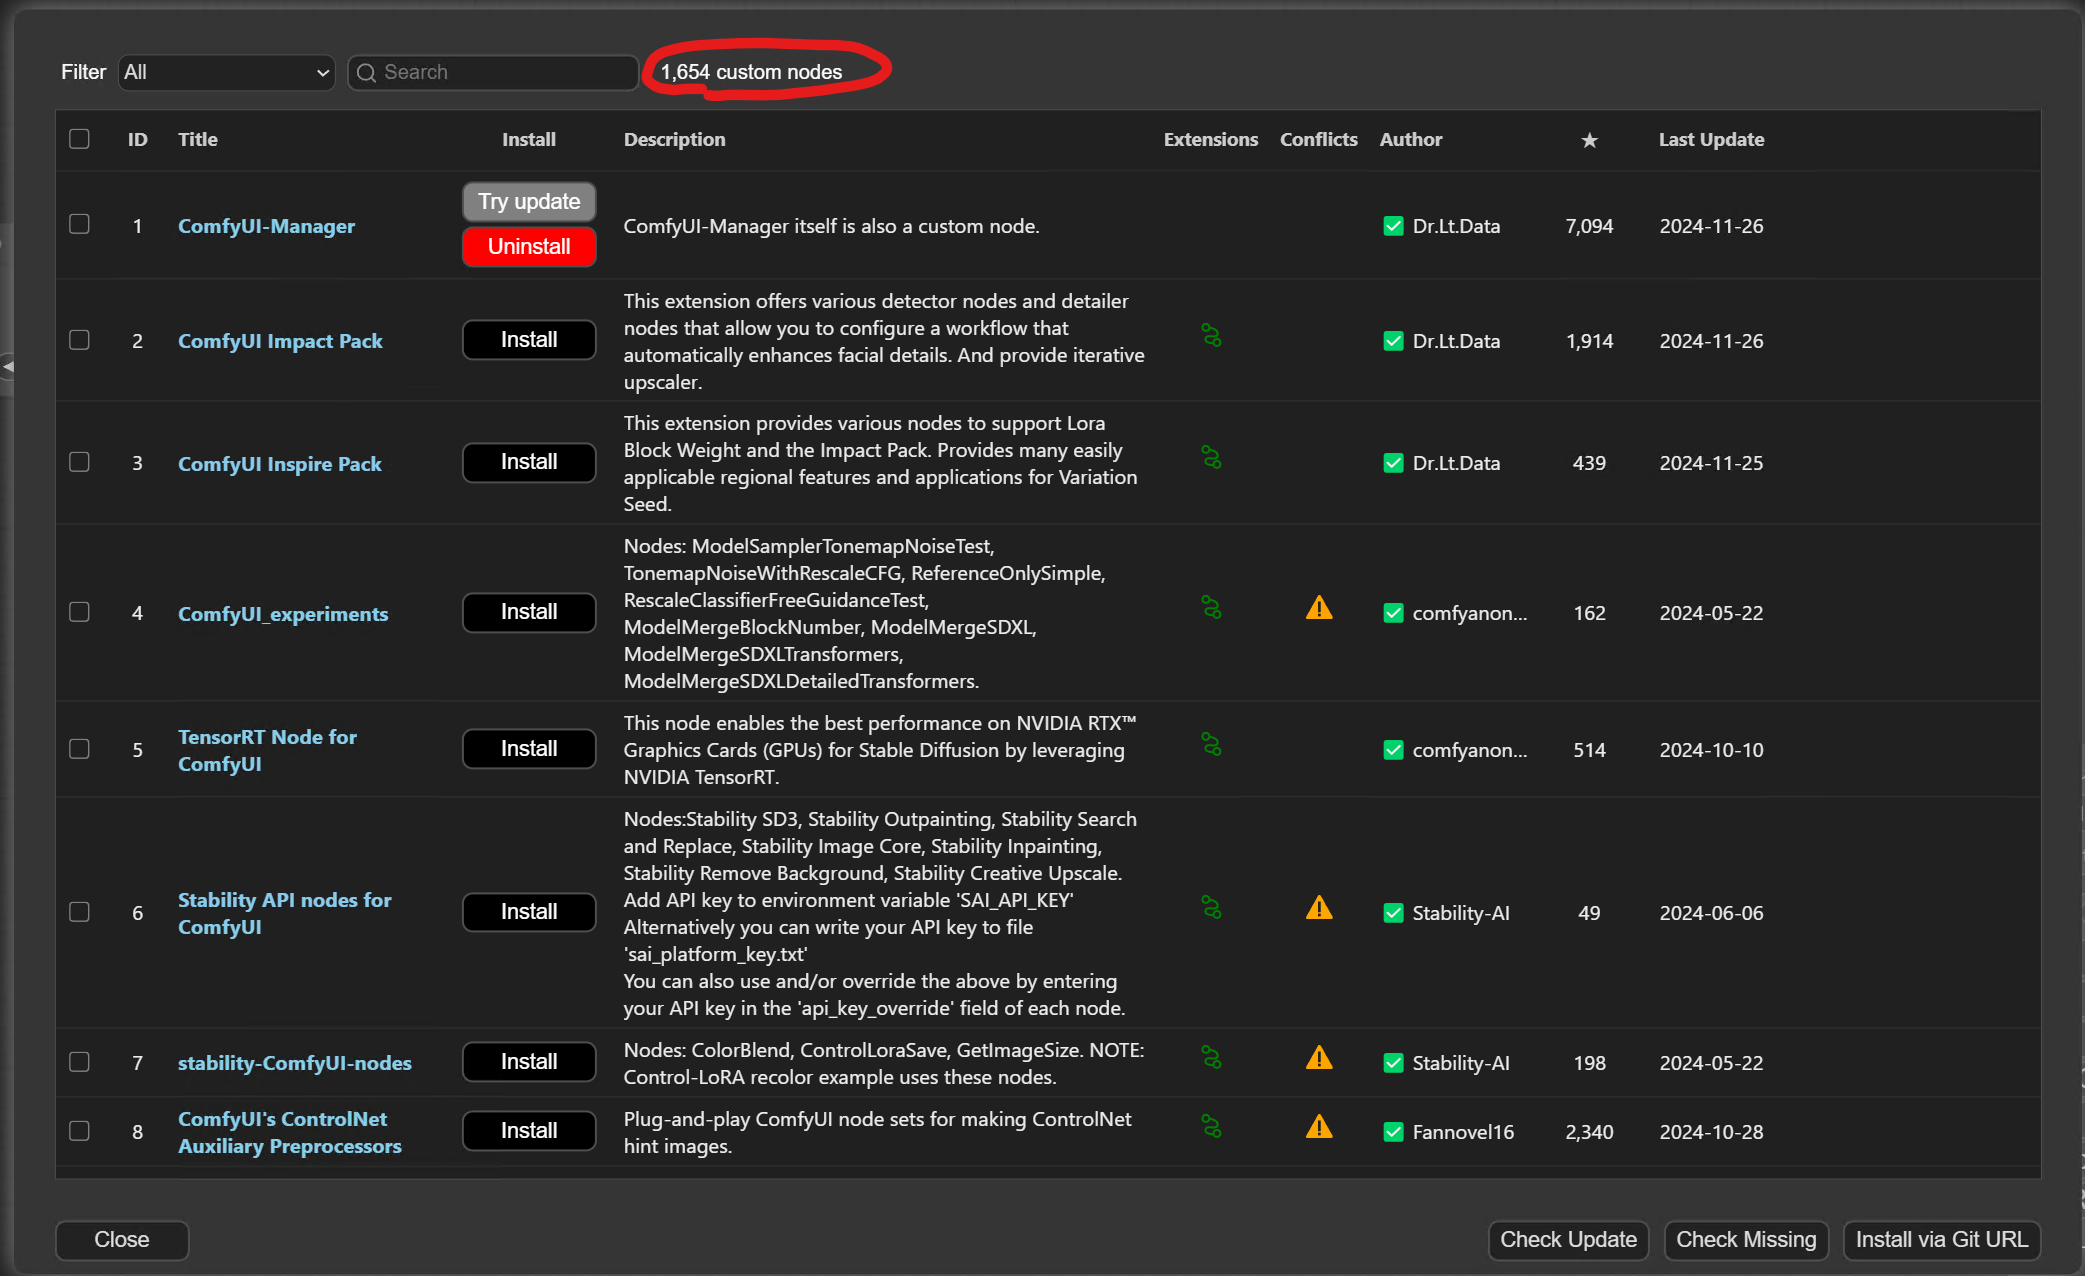Screen dimensions: 2085x1276
Task: Install ComfyUI_experiments
Action: pos(529,612)
